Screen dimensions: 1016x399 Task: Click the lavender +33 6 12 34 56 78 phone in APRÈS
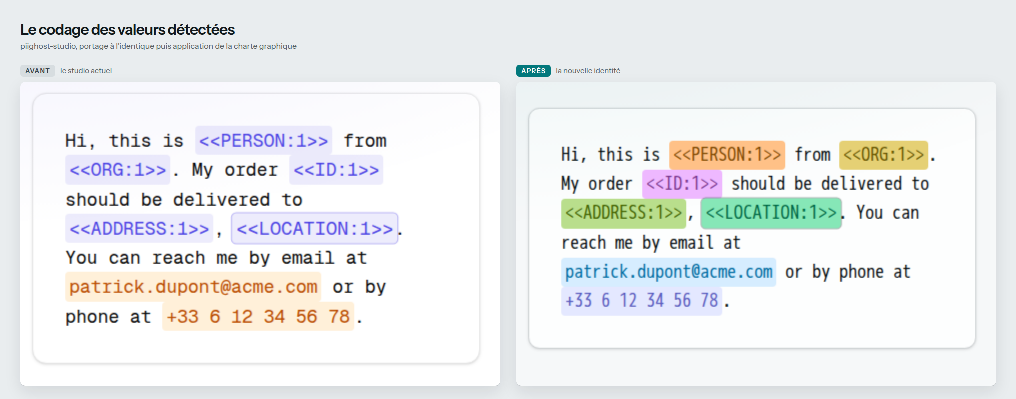click(641, 301)
